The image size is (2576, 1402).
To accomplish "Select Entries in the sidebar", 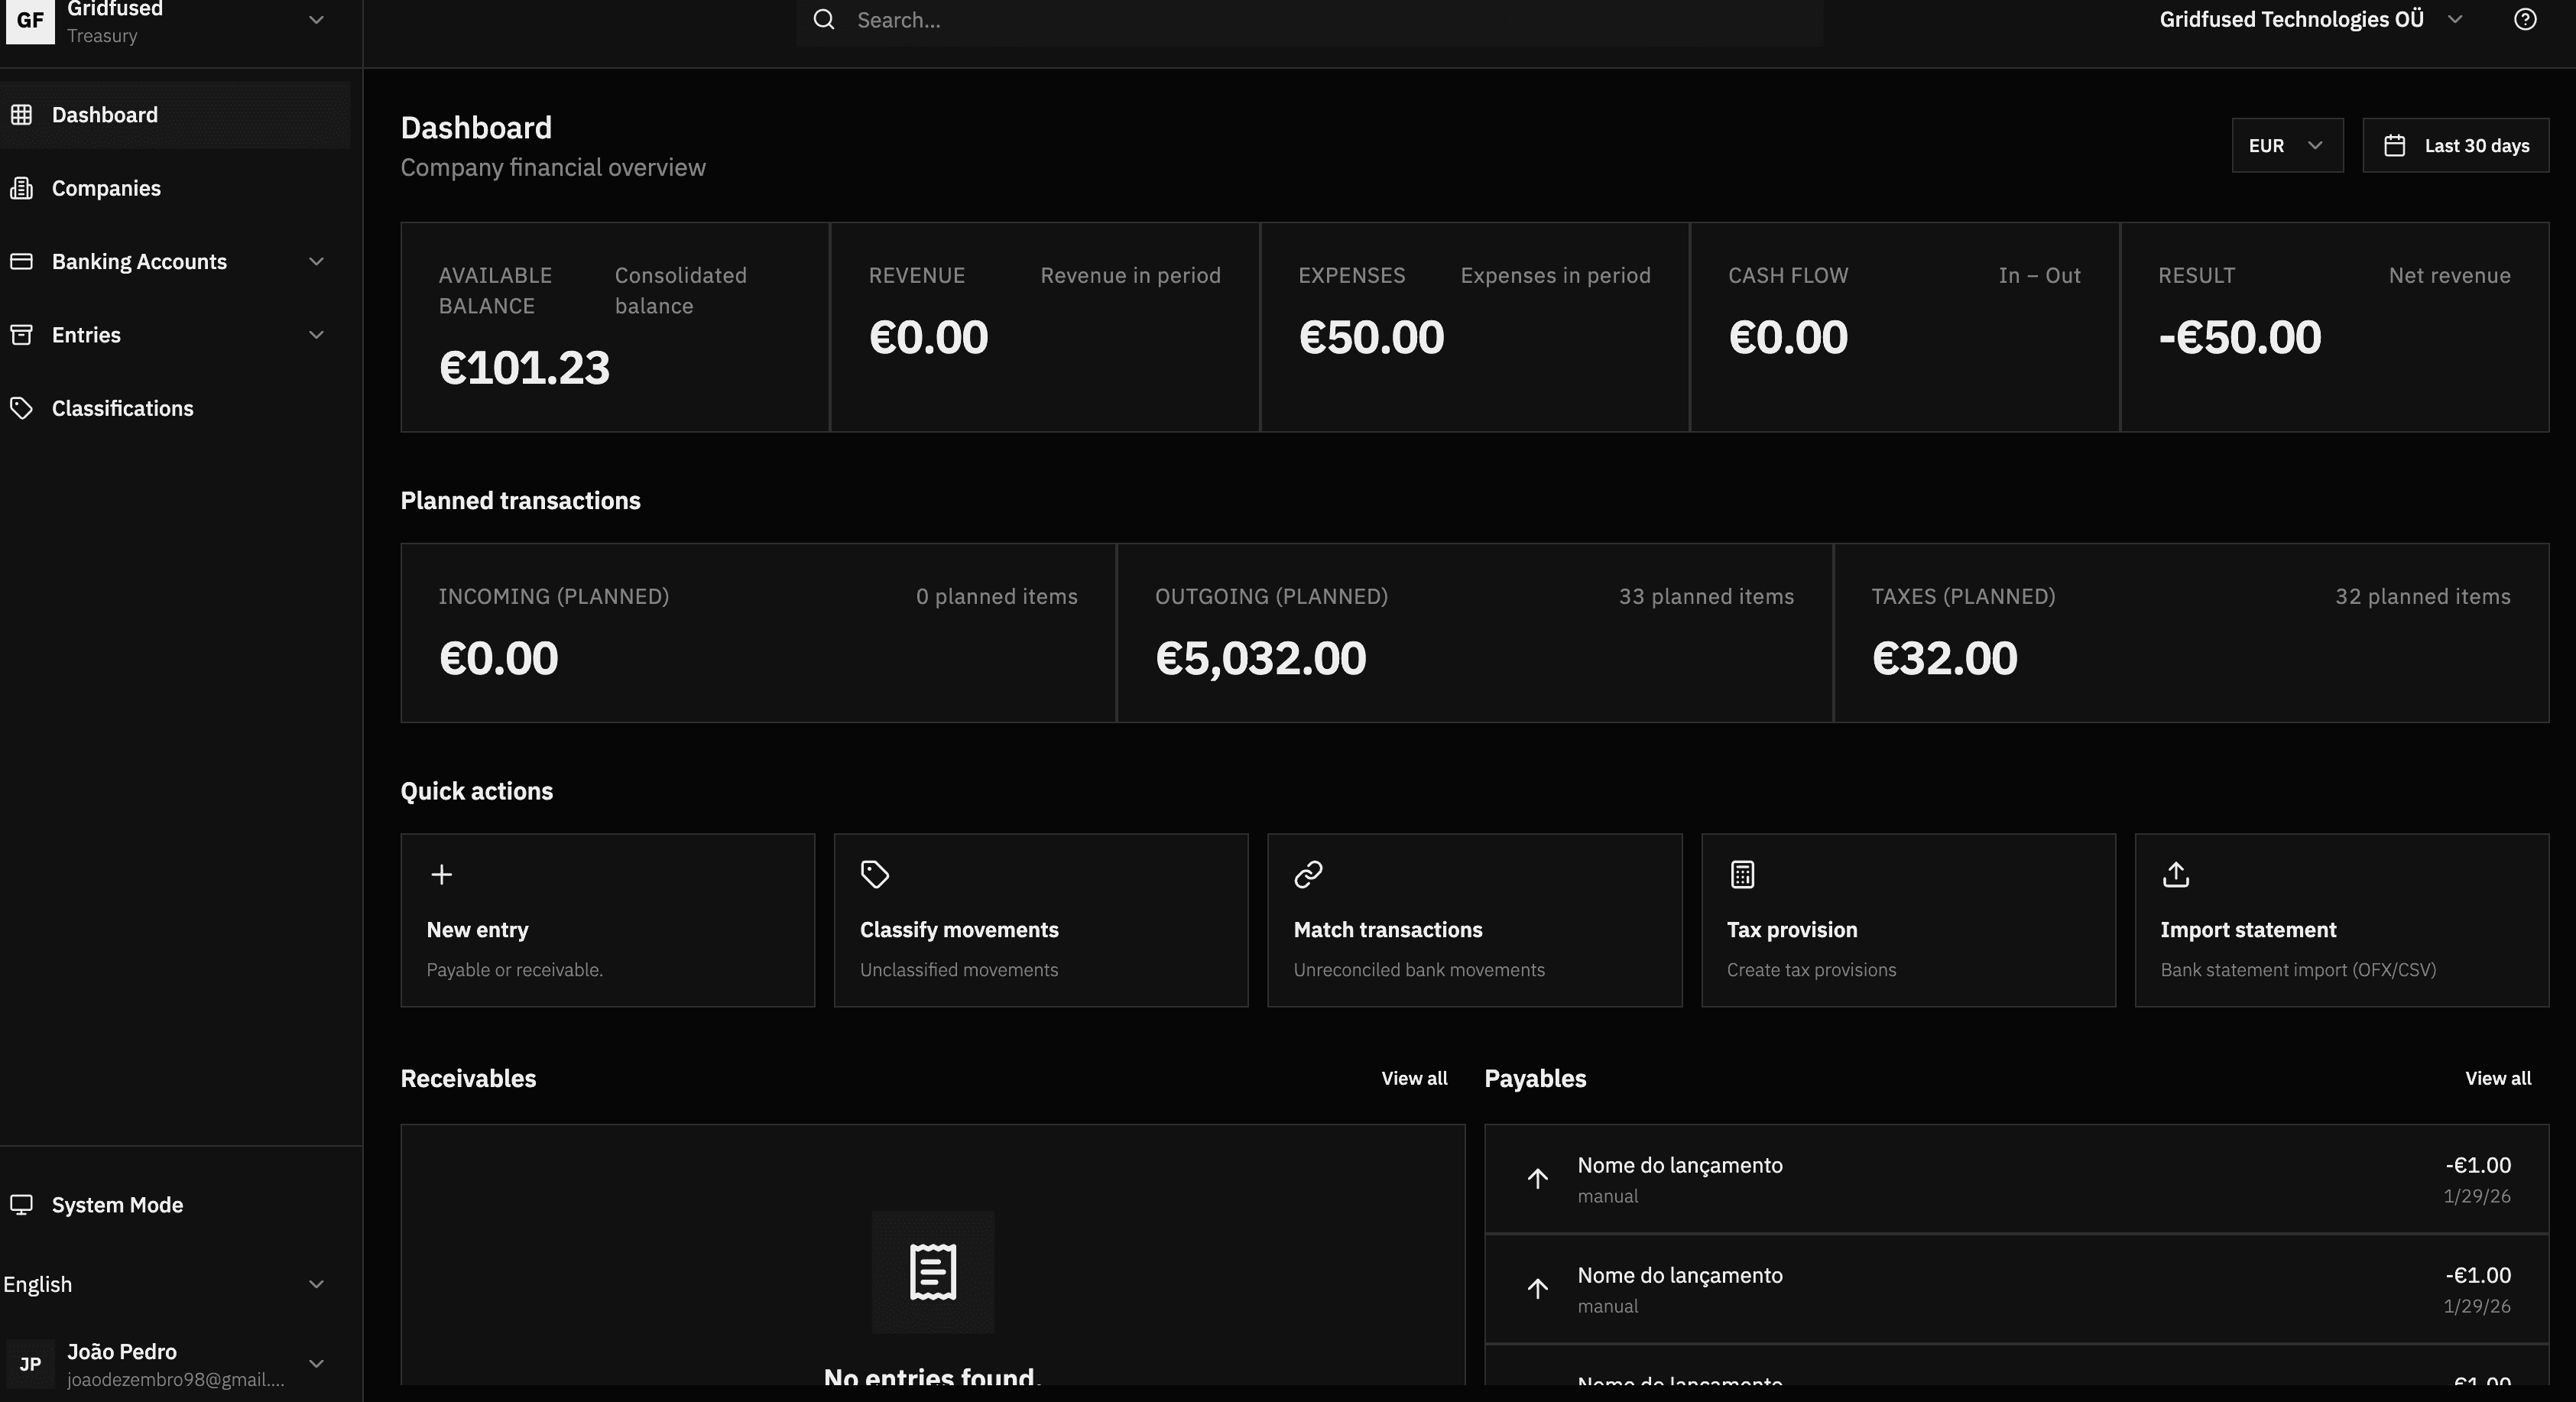I will (x=87, y=334).
